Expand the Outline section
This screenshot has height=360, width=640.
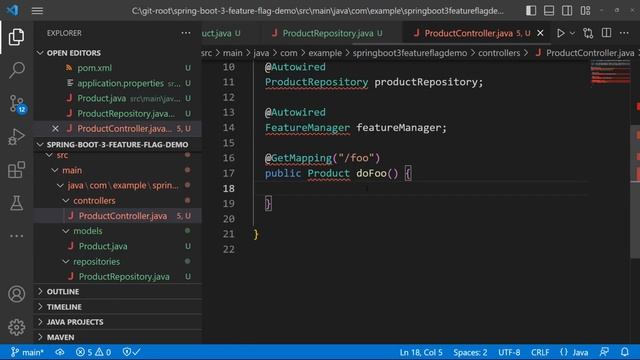coord(118,291)
